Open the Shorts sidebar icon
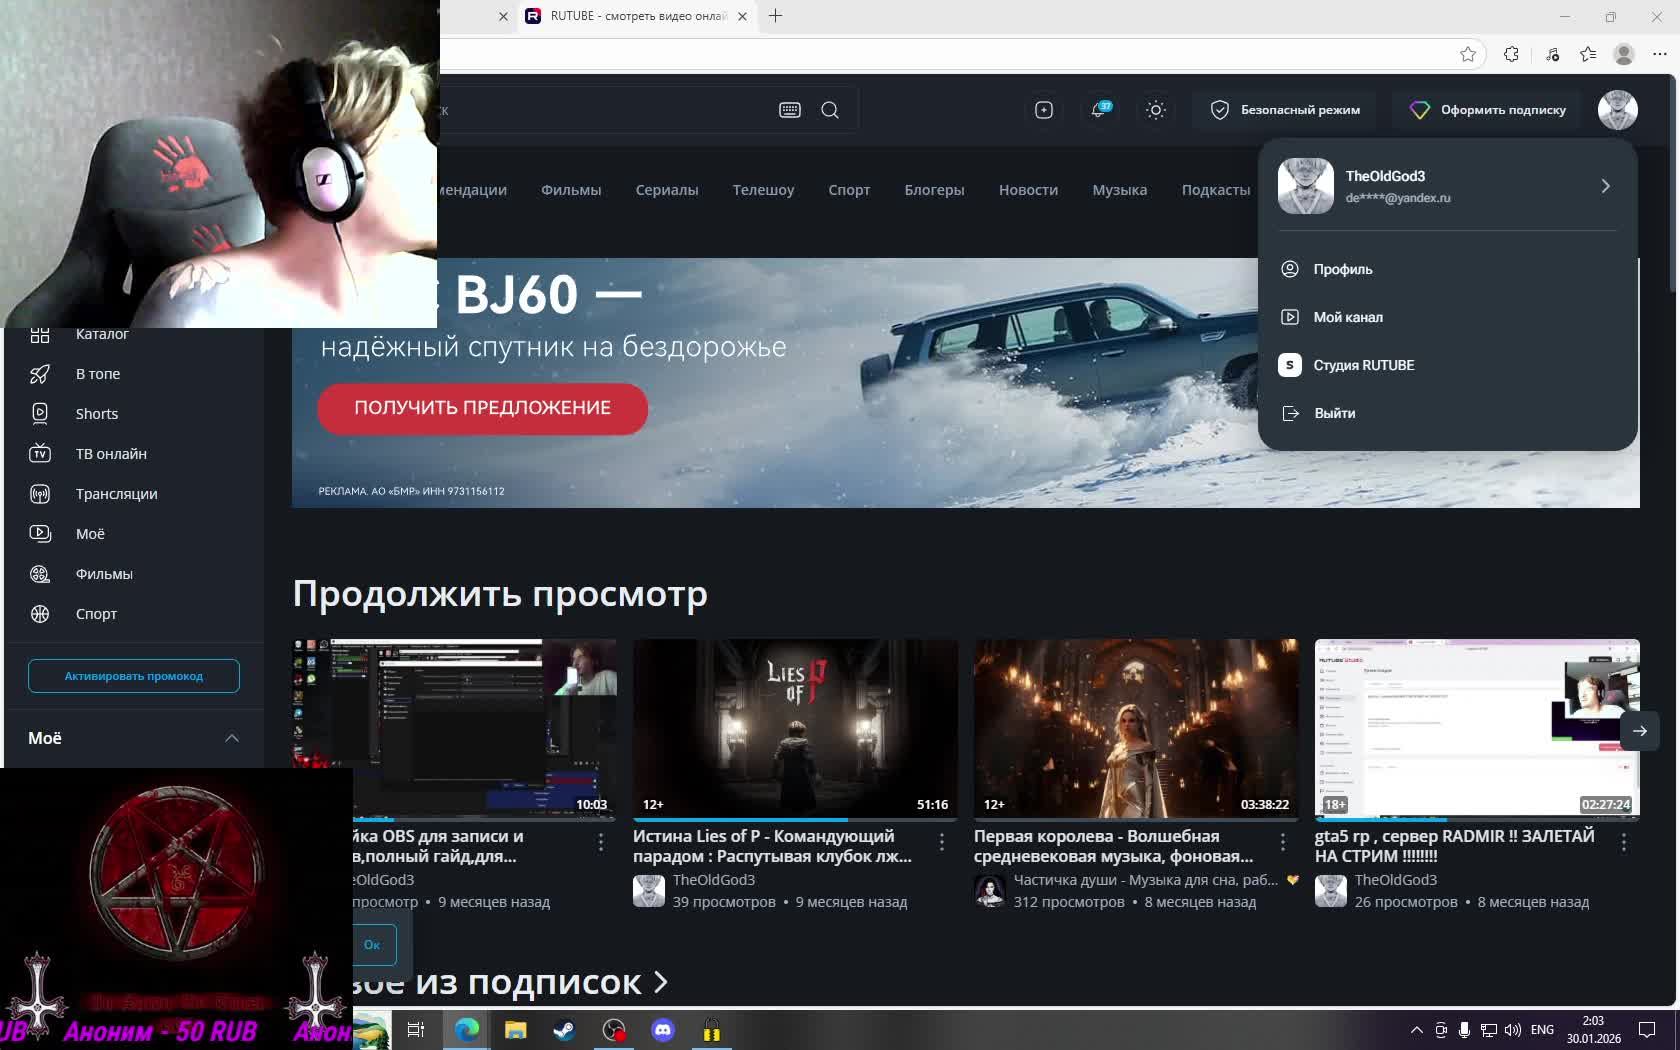The height and width of the screenshot is (1050, 1680). 40,413
